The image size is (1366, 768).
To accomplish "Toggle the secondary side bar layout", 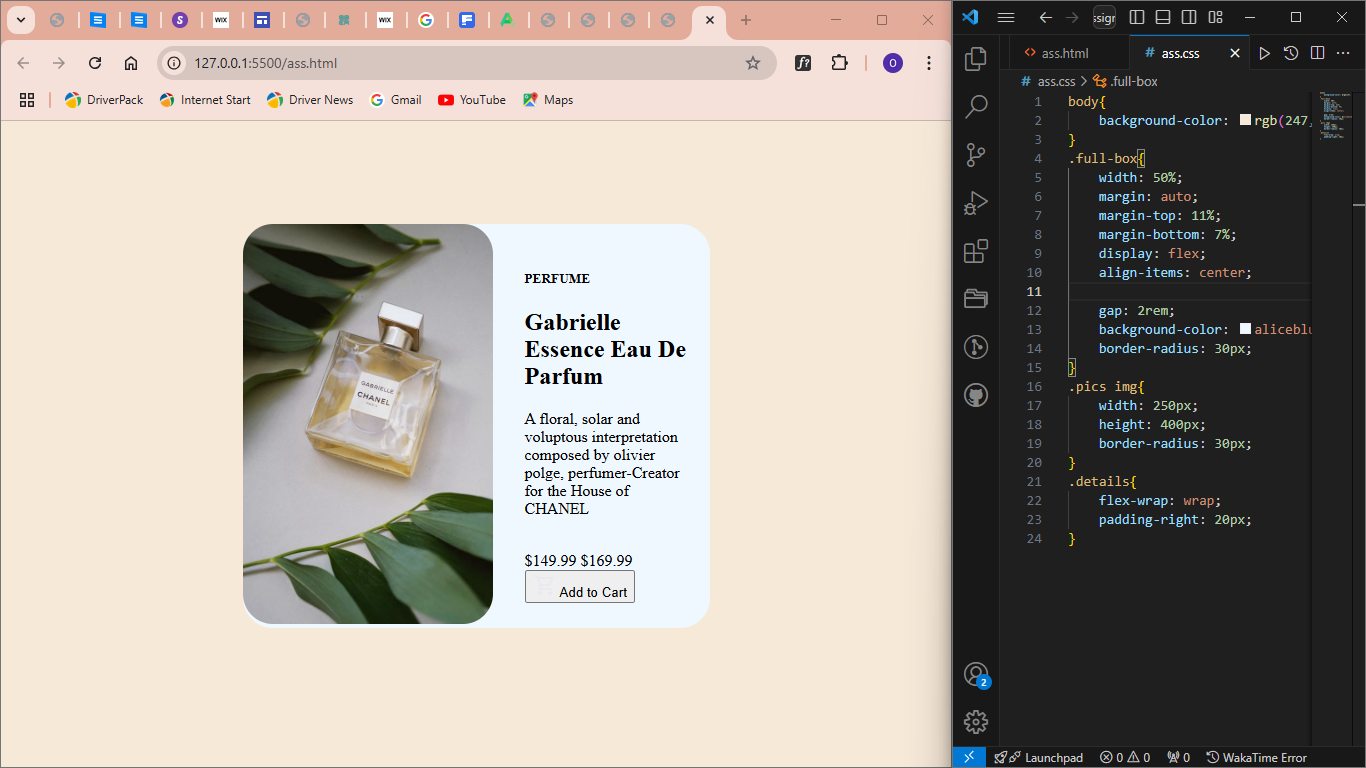I will coord(1189,18).
